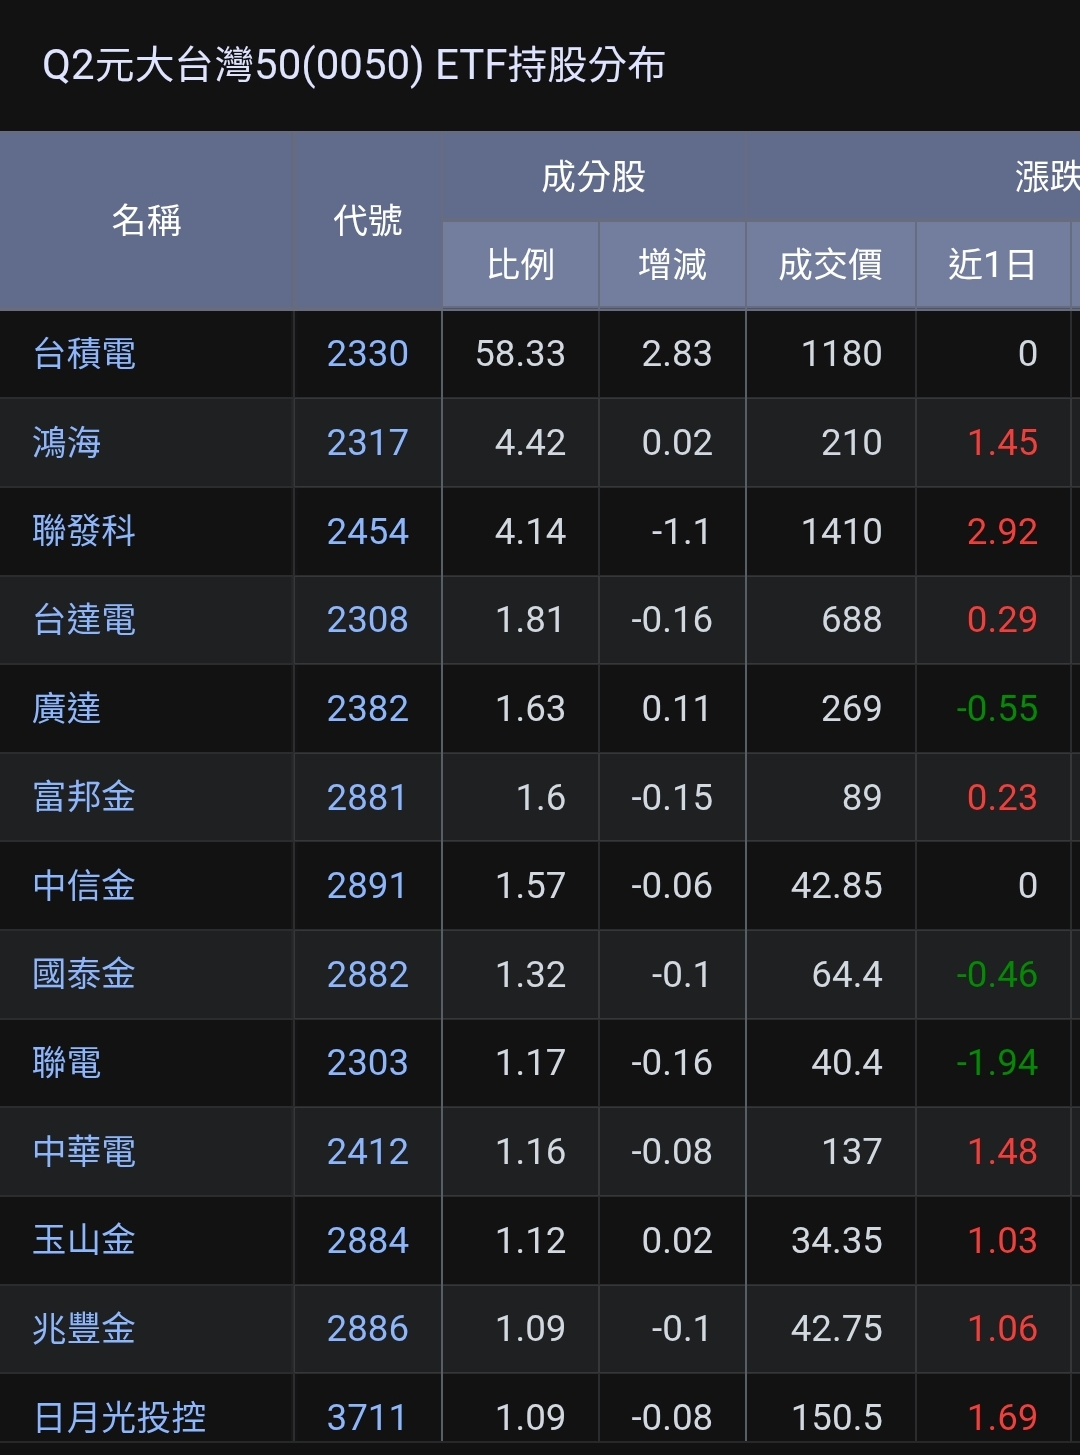The height and width of the screenshot is (1455, 1080).
Task: Sort by the 名稱 column header
Action: point(146,220)
